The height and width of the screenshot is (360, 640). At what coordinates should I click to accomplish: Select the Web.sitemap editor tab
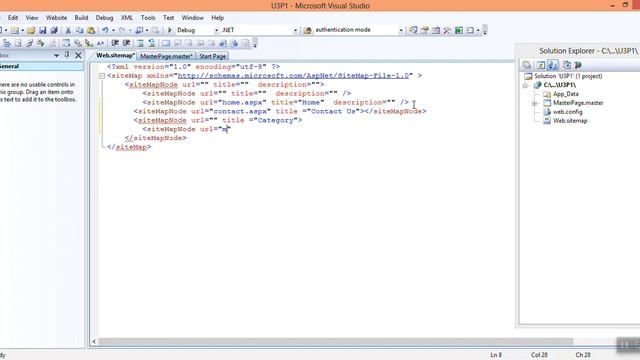pyautogui.click(x=115, y=56)
